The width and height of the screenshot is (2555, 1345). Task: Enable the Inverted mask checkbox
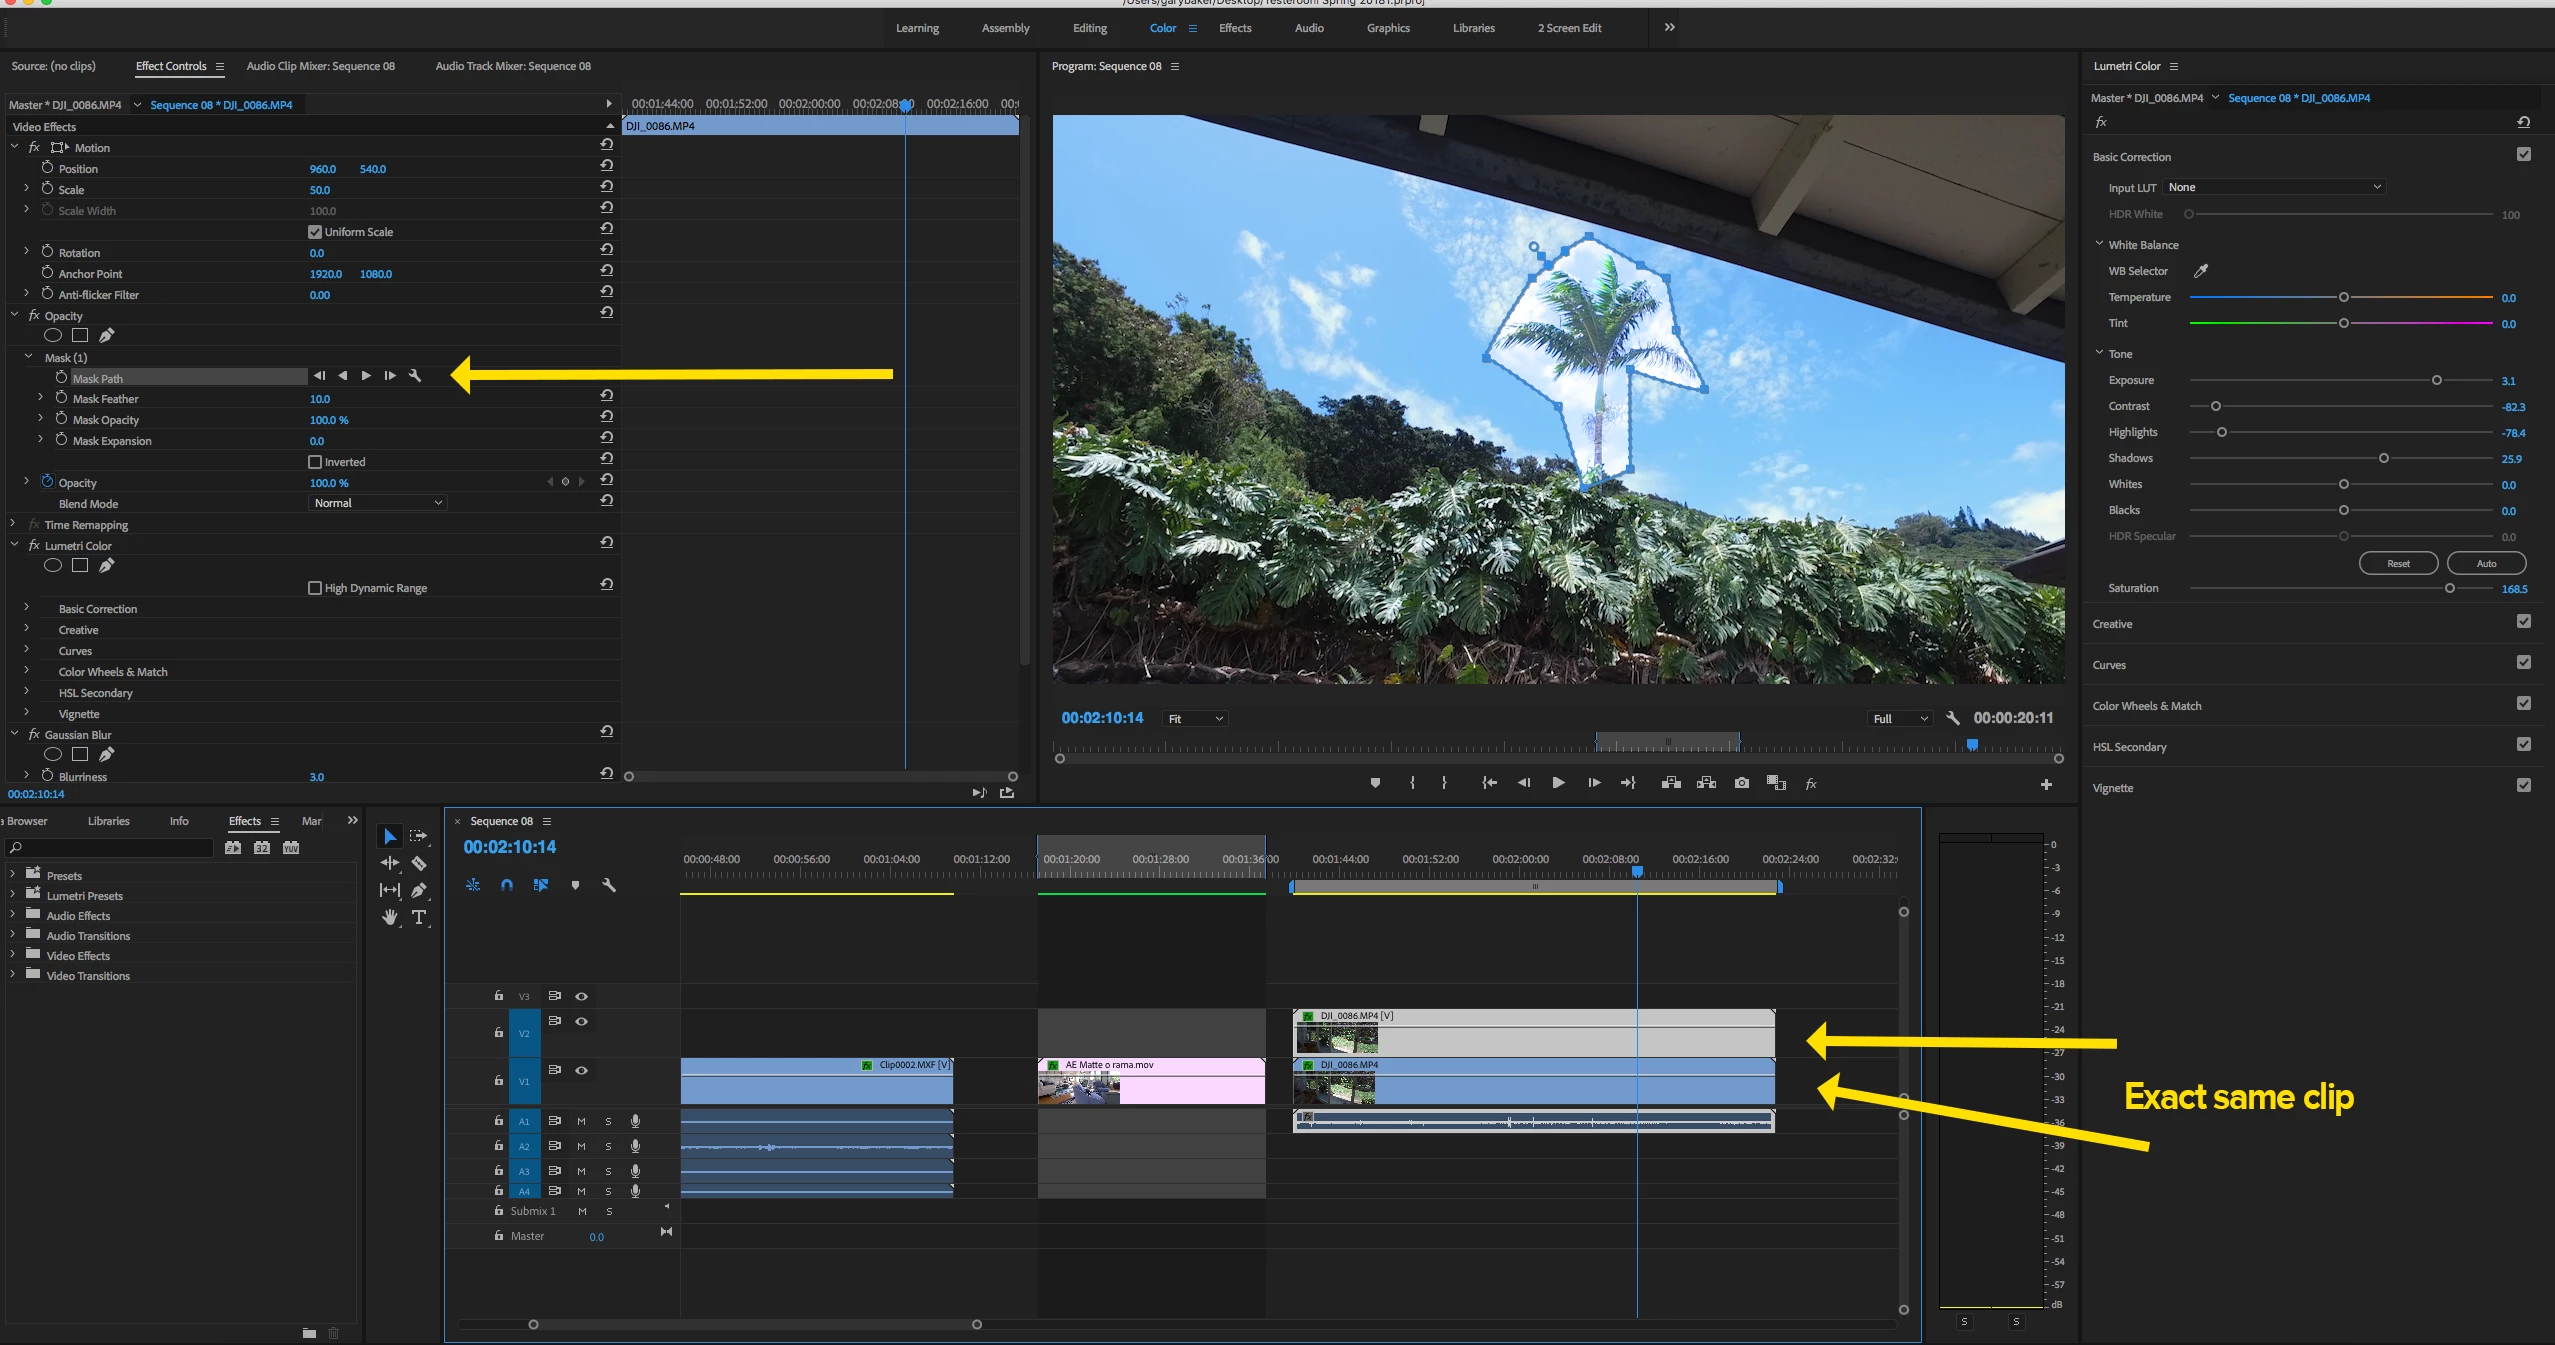[x=315, y=462]
